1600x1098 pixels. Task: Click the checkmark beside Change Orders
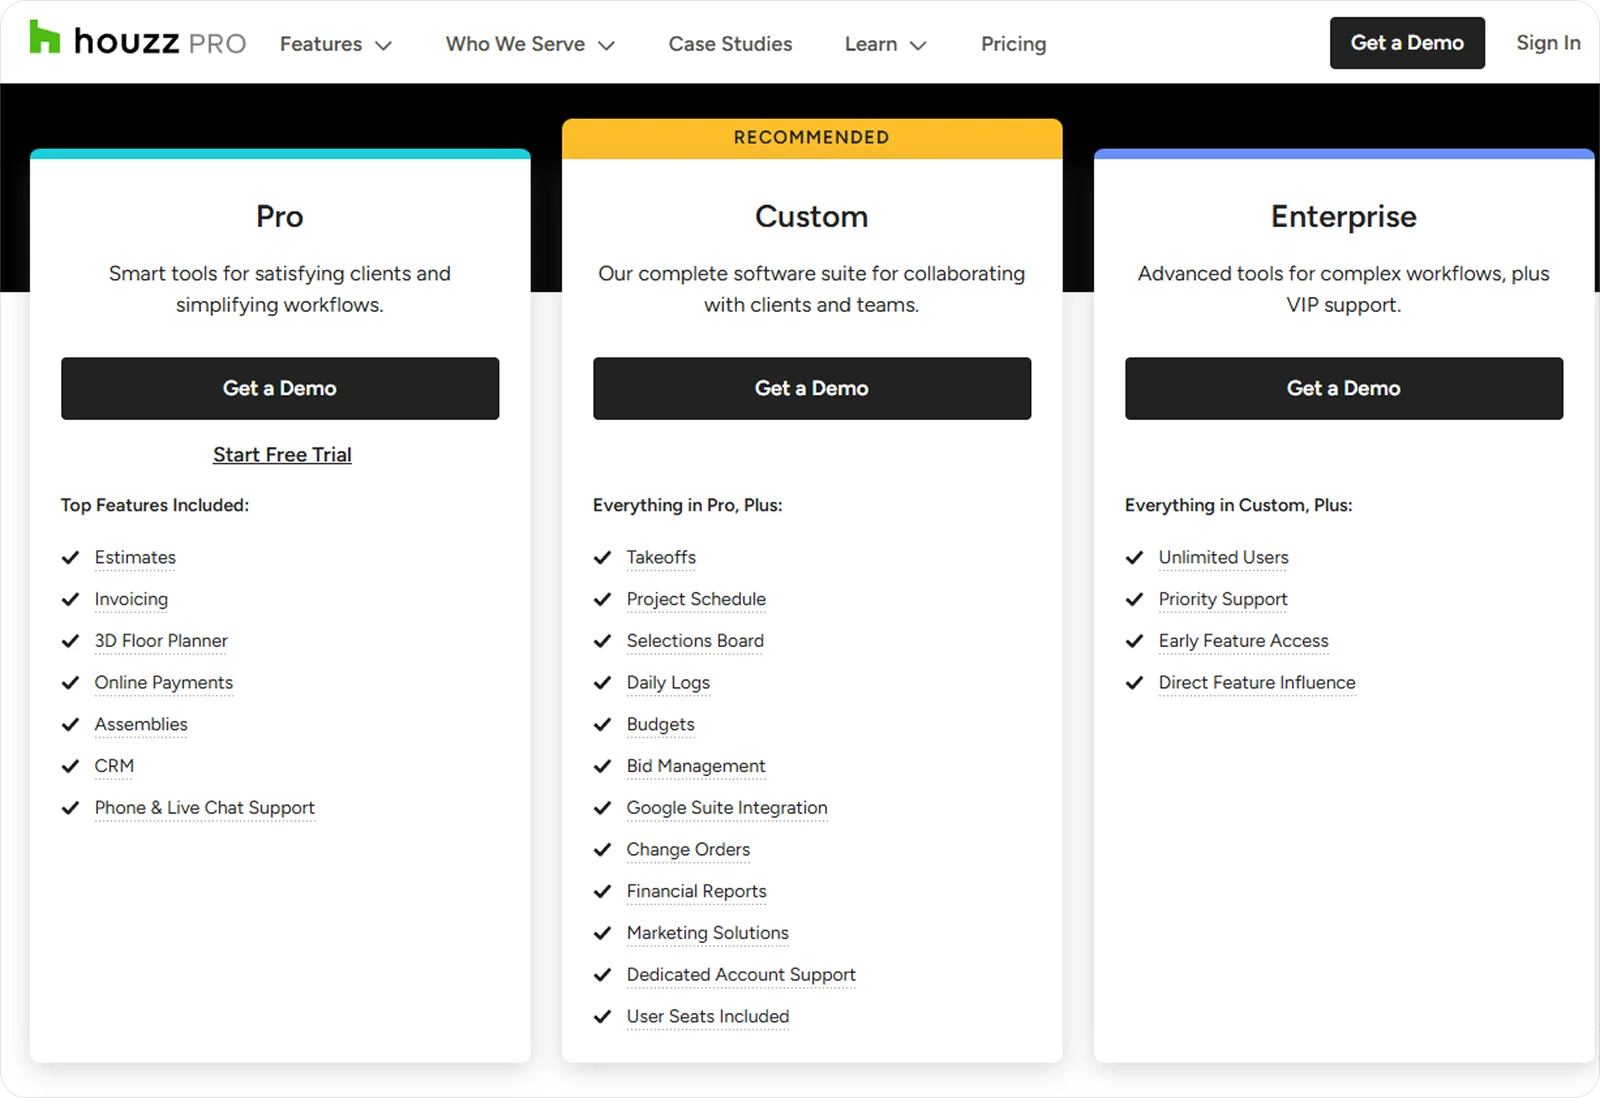pyautogui.click(x=602, y=850)
